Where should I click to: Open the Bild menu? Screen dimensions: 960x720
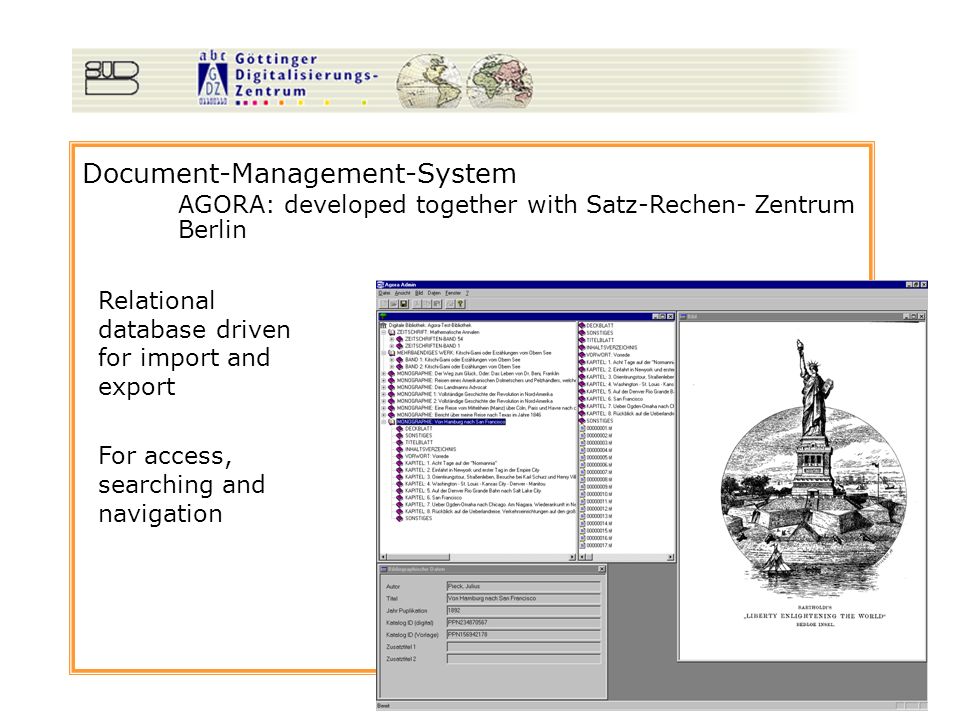[x=419, y=293]
